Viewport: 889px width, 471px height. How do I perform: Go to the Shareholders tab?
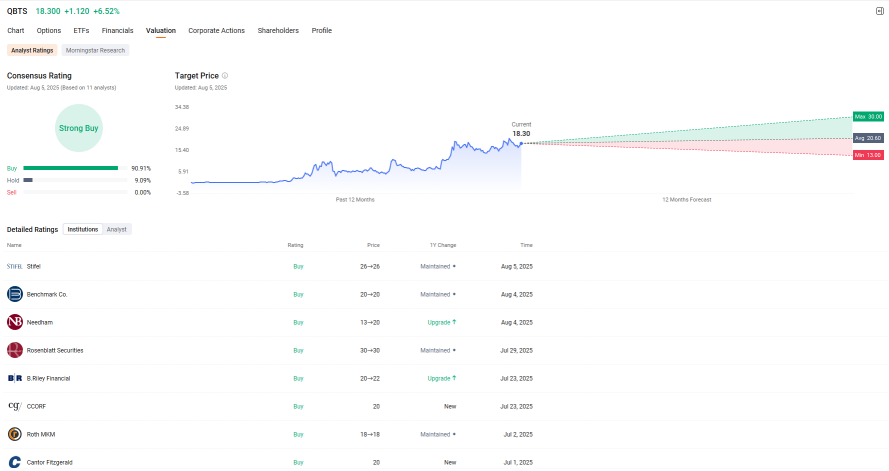pyautogui.click(x=278, y=31)
